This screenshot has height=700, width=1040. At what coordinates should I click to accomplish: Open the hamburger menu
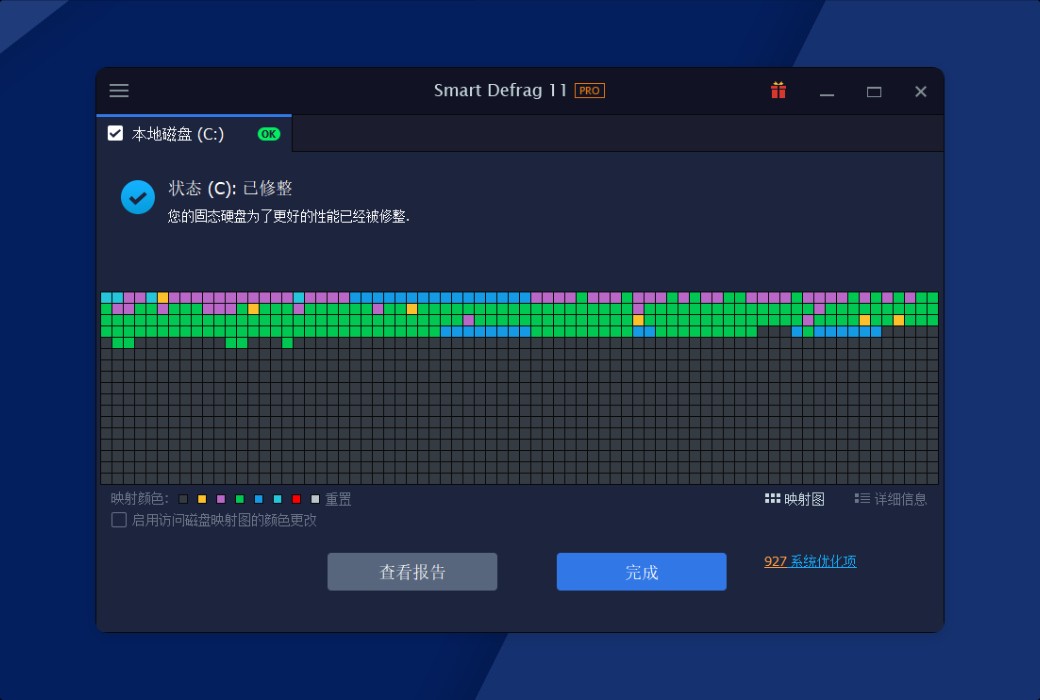119,91
